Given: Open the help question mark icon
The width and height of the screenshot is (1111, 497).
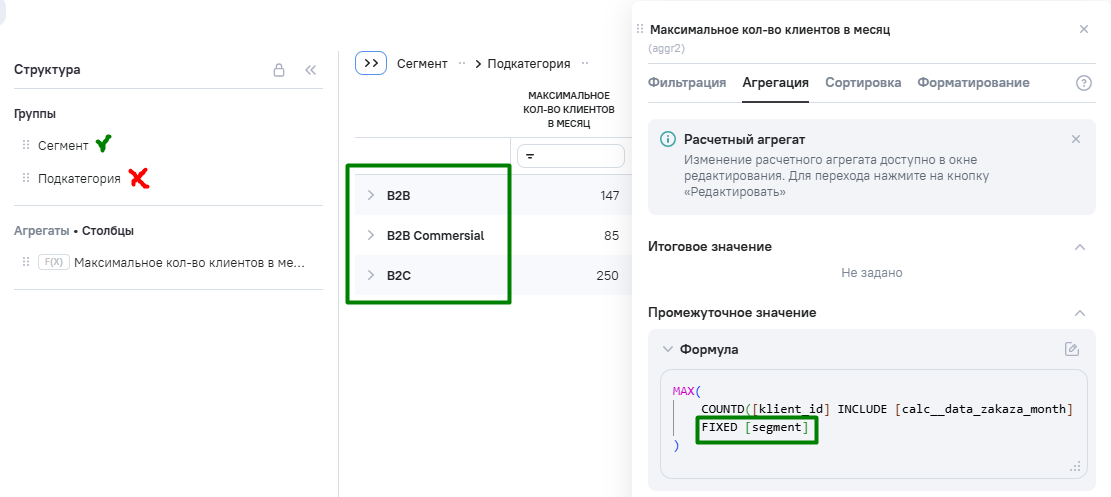Looking at the screenshot, I should [x=1083, y=82].
